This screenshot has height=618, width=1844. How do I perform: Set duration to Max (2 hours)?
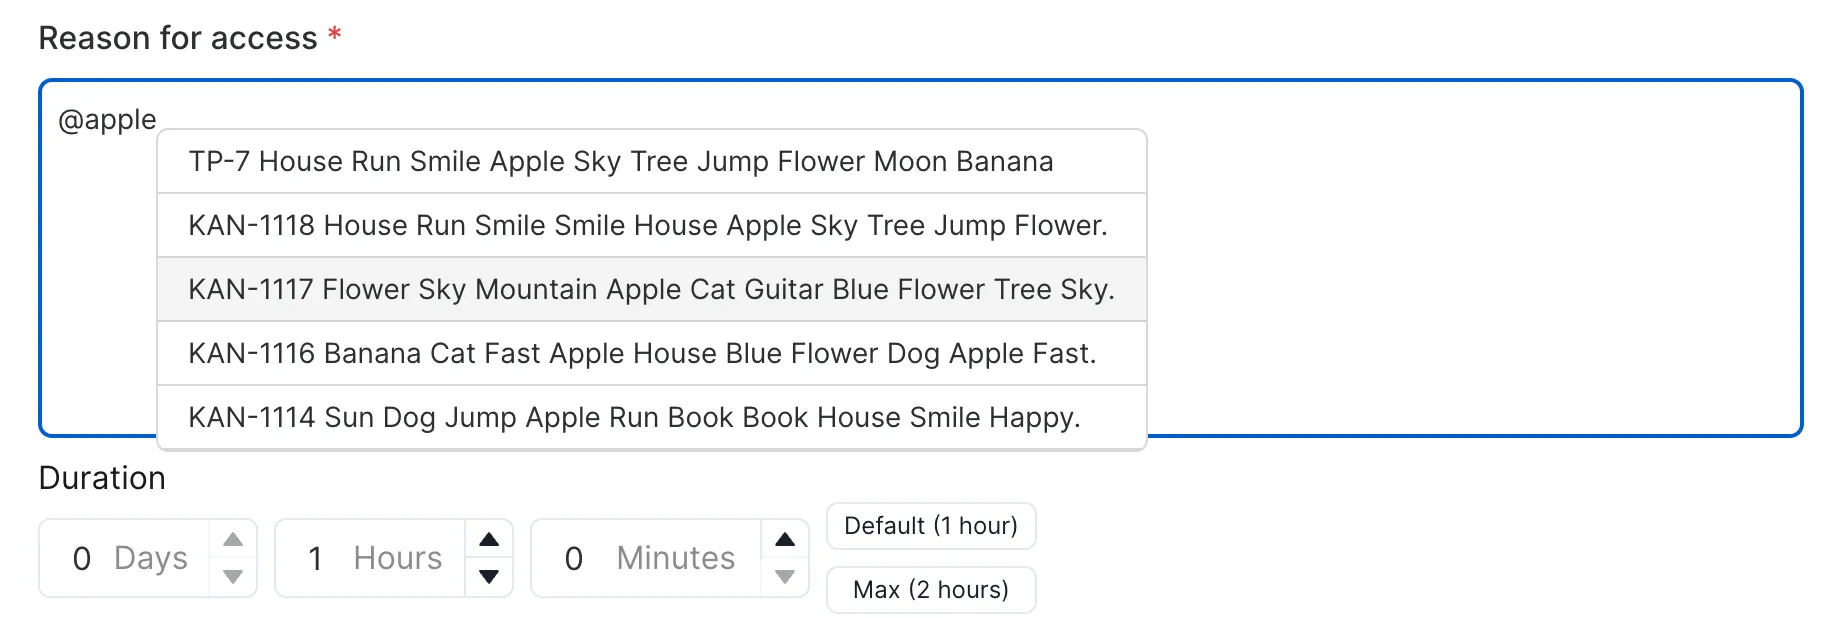930,590
